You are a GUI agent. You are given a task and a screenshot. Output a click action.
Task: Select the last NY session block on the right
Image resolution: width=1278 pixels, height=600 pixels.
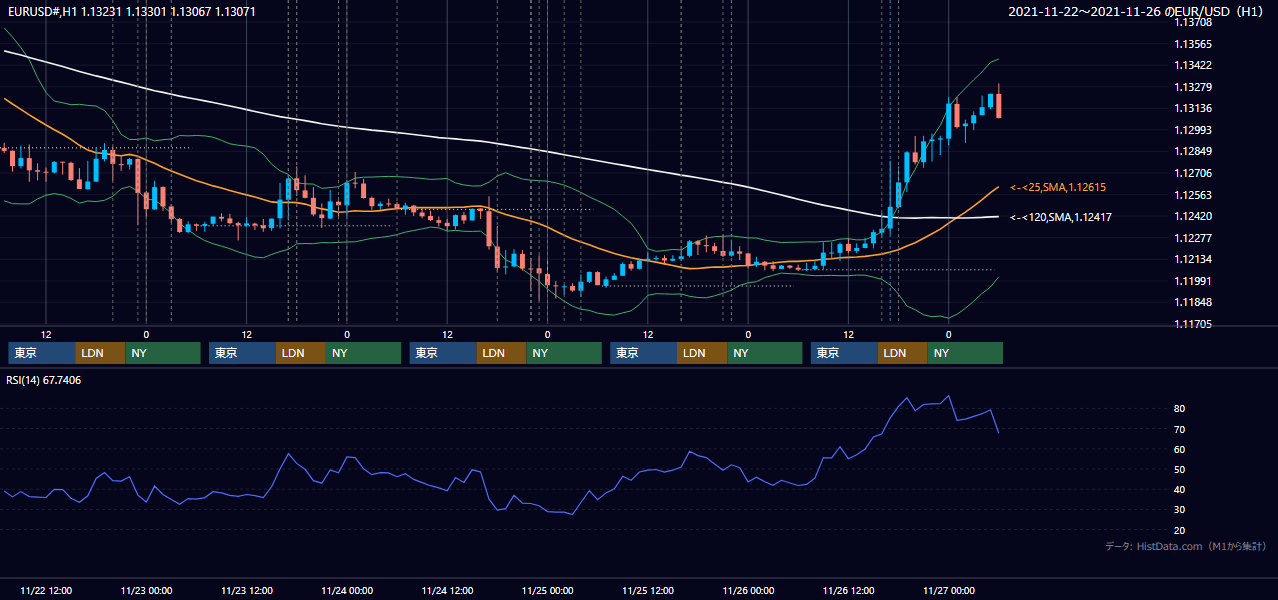click(x=965, y=353)
